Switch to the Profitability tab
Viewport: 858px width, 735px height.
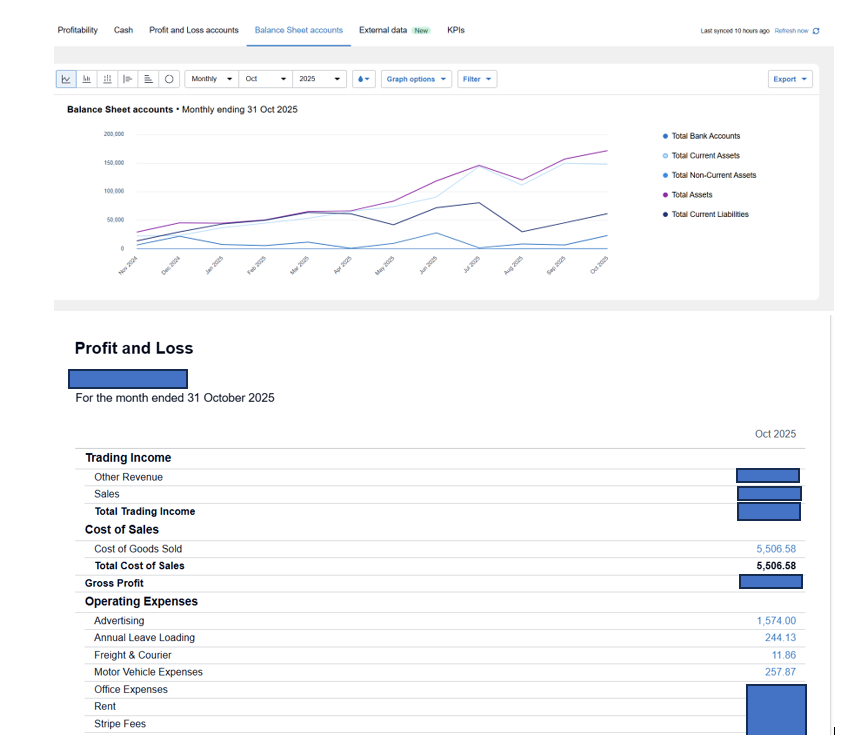pos(78,30)
